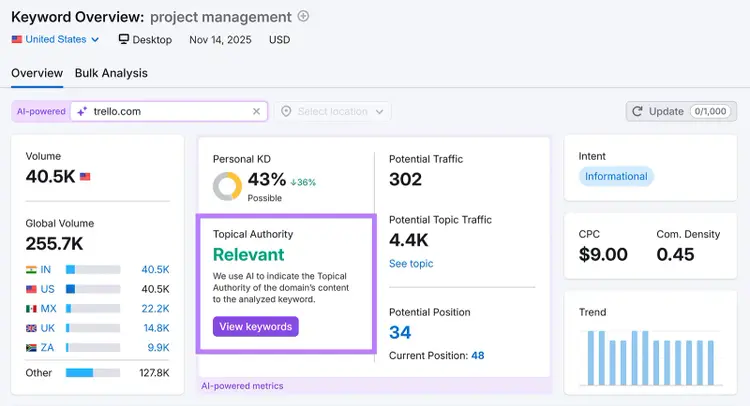750x406 pixels.
Task: Click the UK flag icon
Action: [31, 328]
